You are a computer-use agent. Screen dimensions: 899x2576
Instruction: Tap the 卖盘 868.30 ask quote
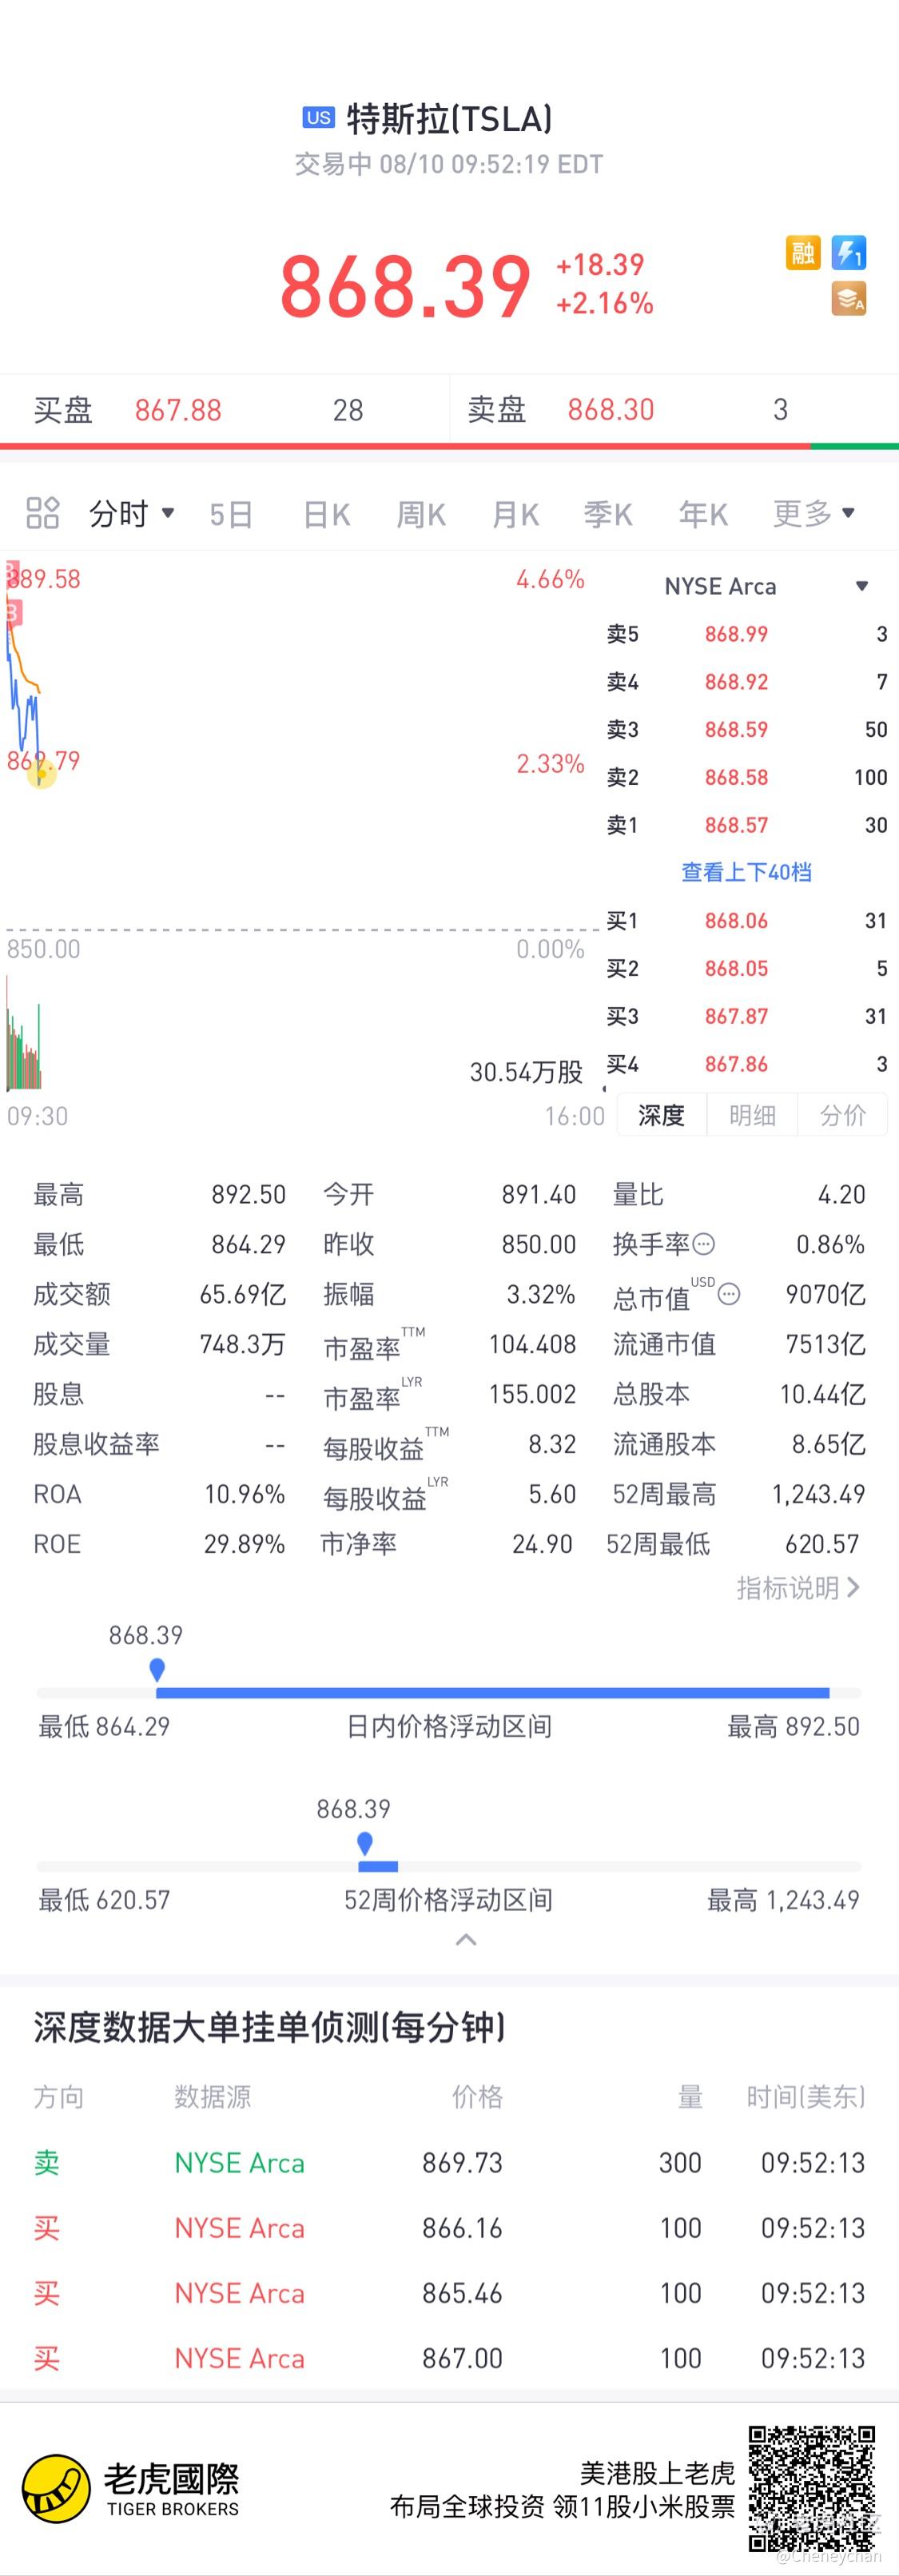[675, 410]
